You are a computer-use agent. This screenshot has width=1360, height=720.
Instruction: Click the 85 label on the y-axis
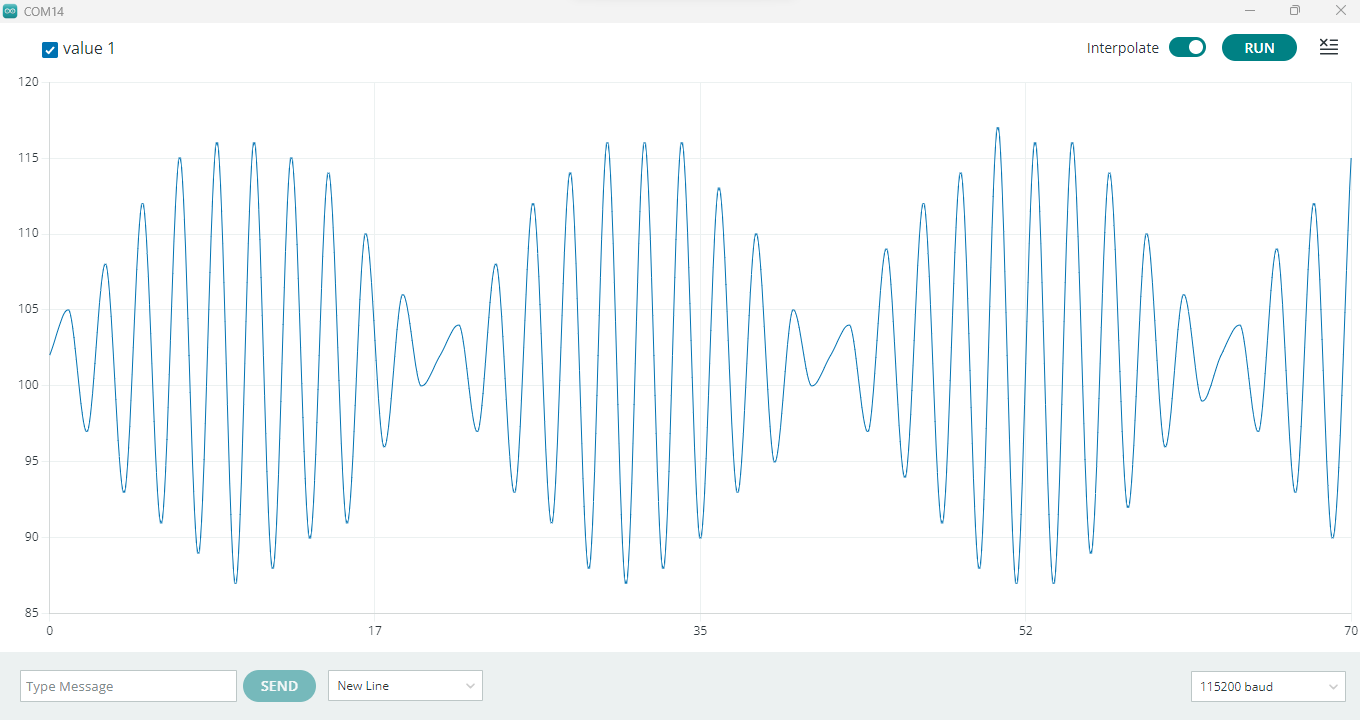[30, 613]
